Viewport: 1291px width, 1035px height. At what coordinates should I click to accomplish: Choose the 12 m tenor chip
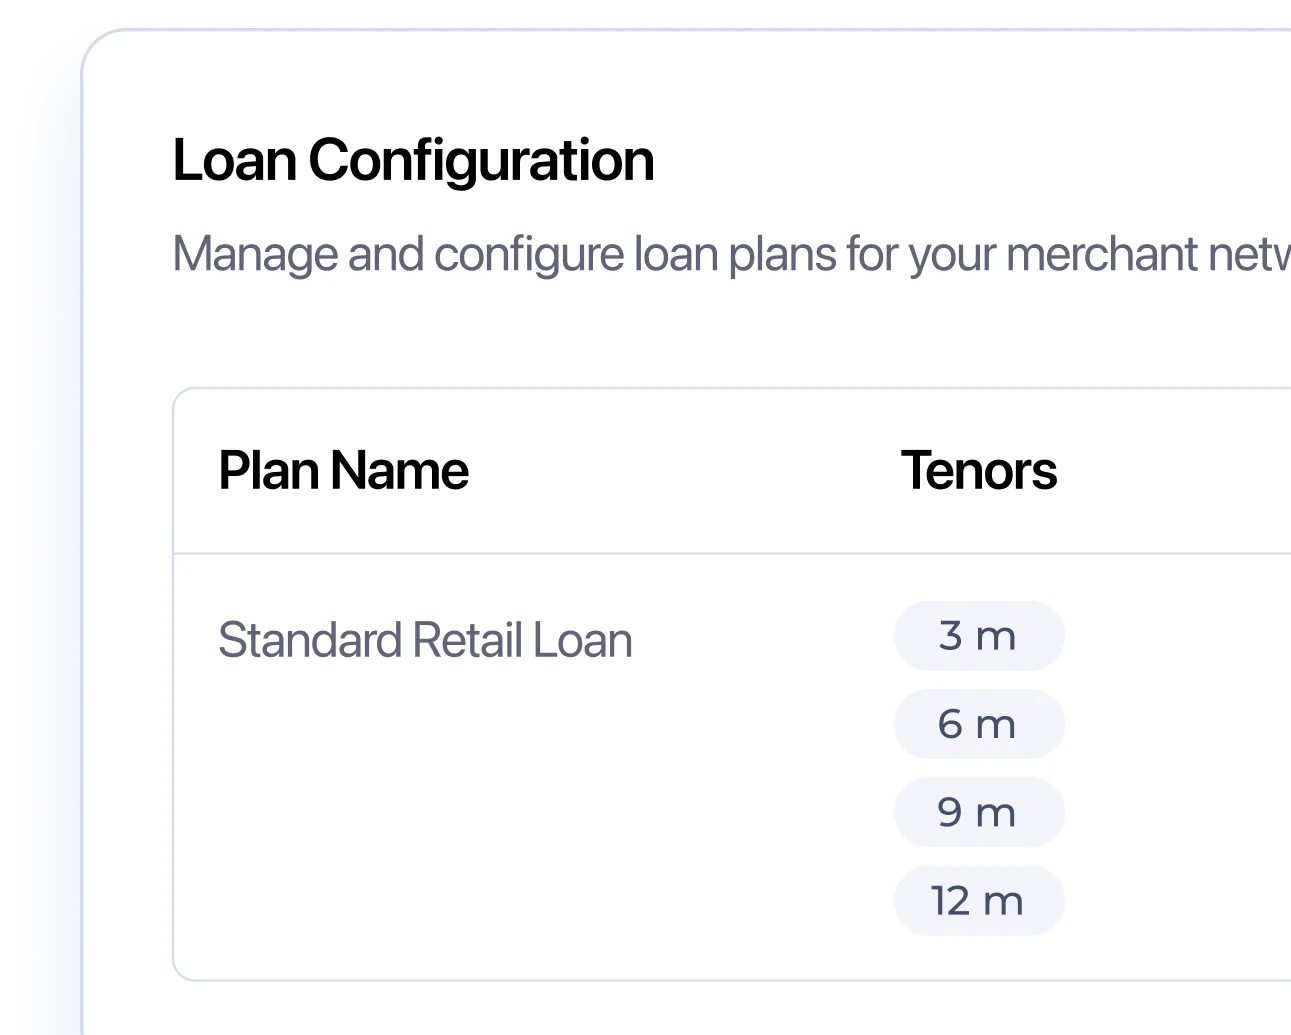[978, 901]
